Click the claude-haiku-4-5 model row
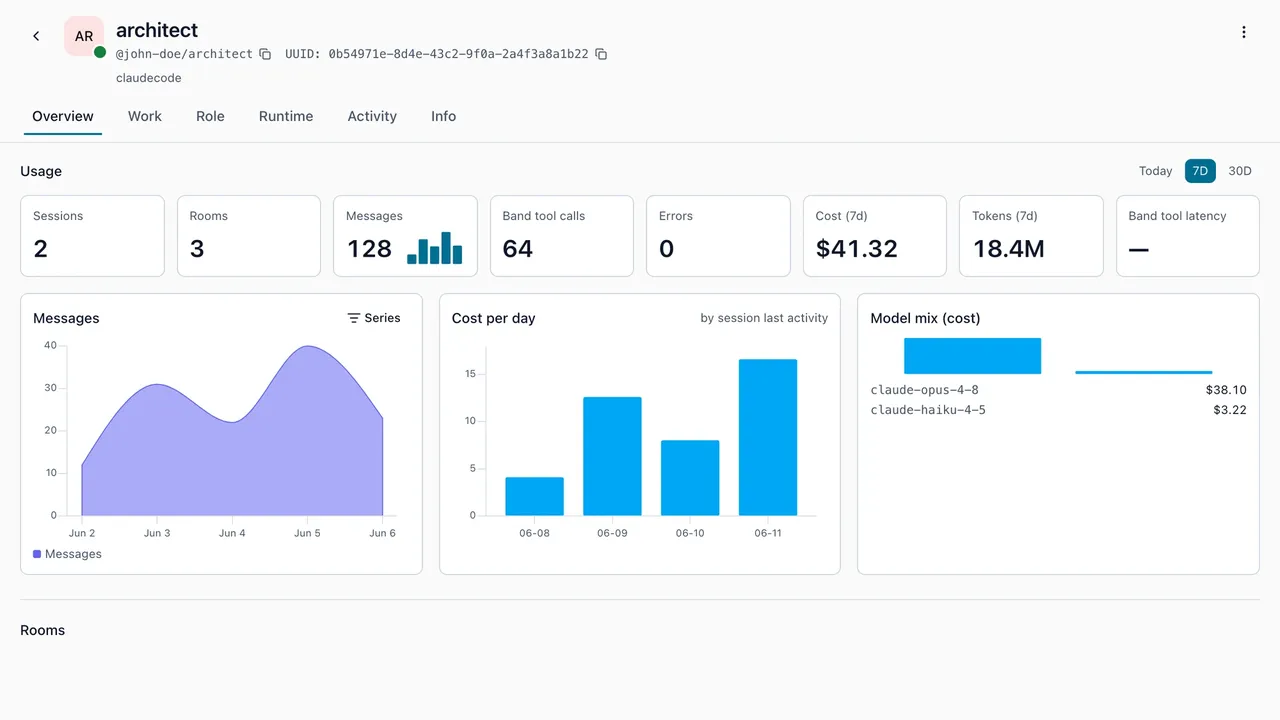The image size is (1280, 720). (x=1058, y=410)
